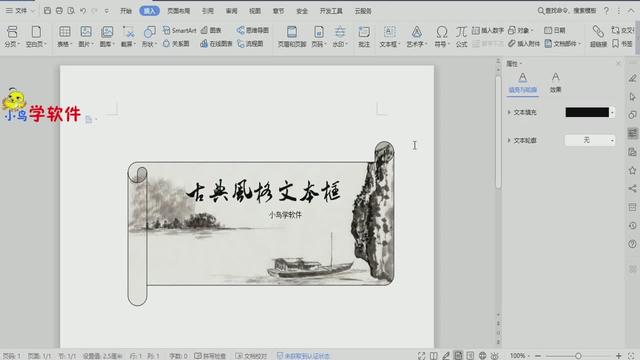Click the 拼写检查 spell check status item
Viewport: 640px width, 360px height.
coord(210,356)
